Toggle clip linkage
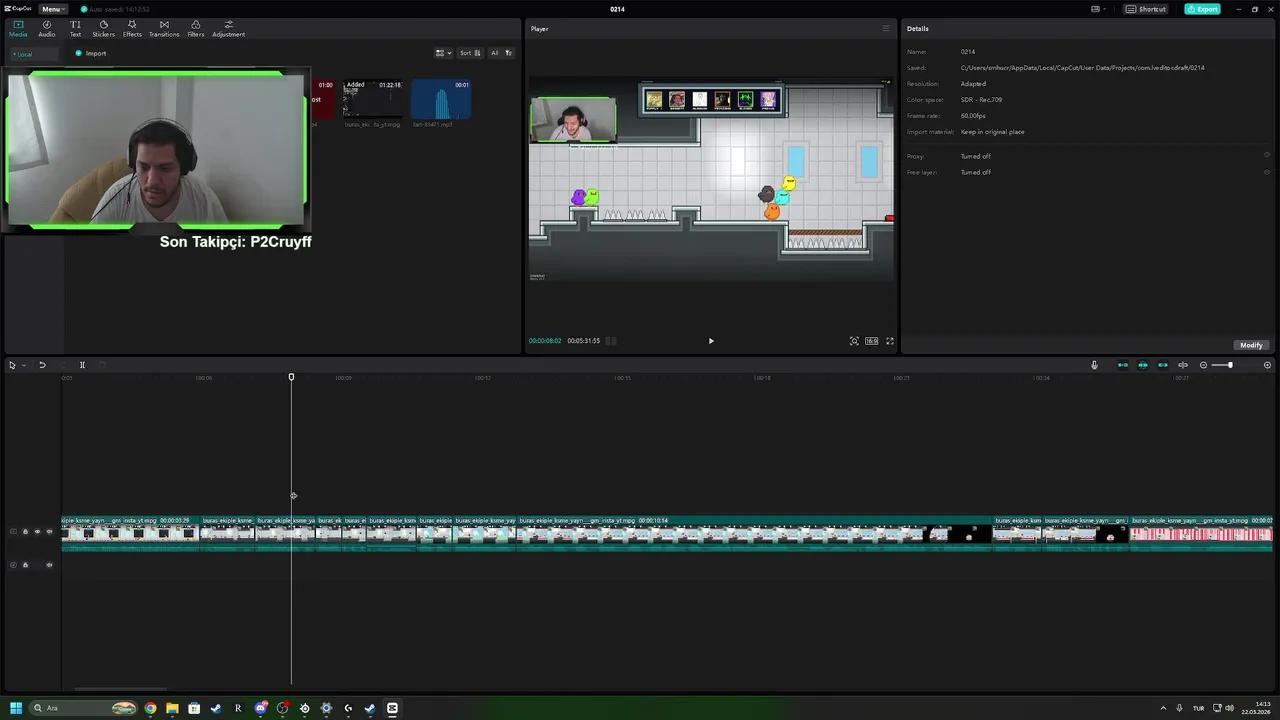The image size is (1280, 720). pyautogui.click(x=1162, y=365)
